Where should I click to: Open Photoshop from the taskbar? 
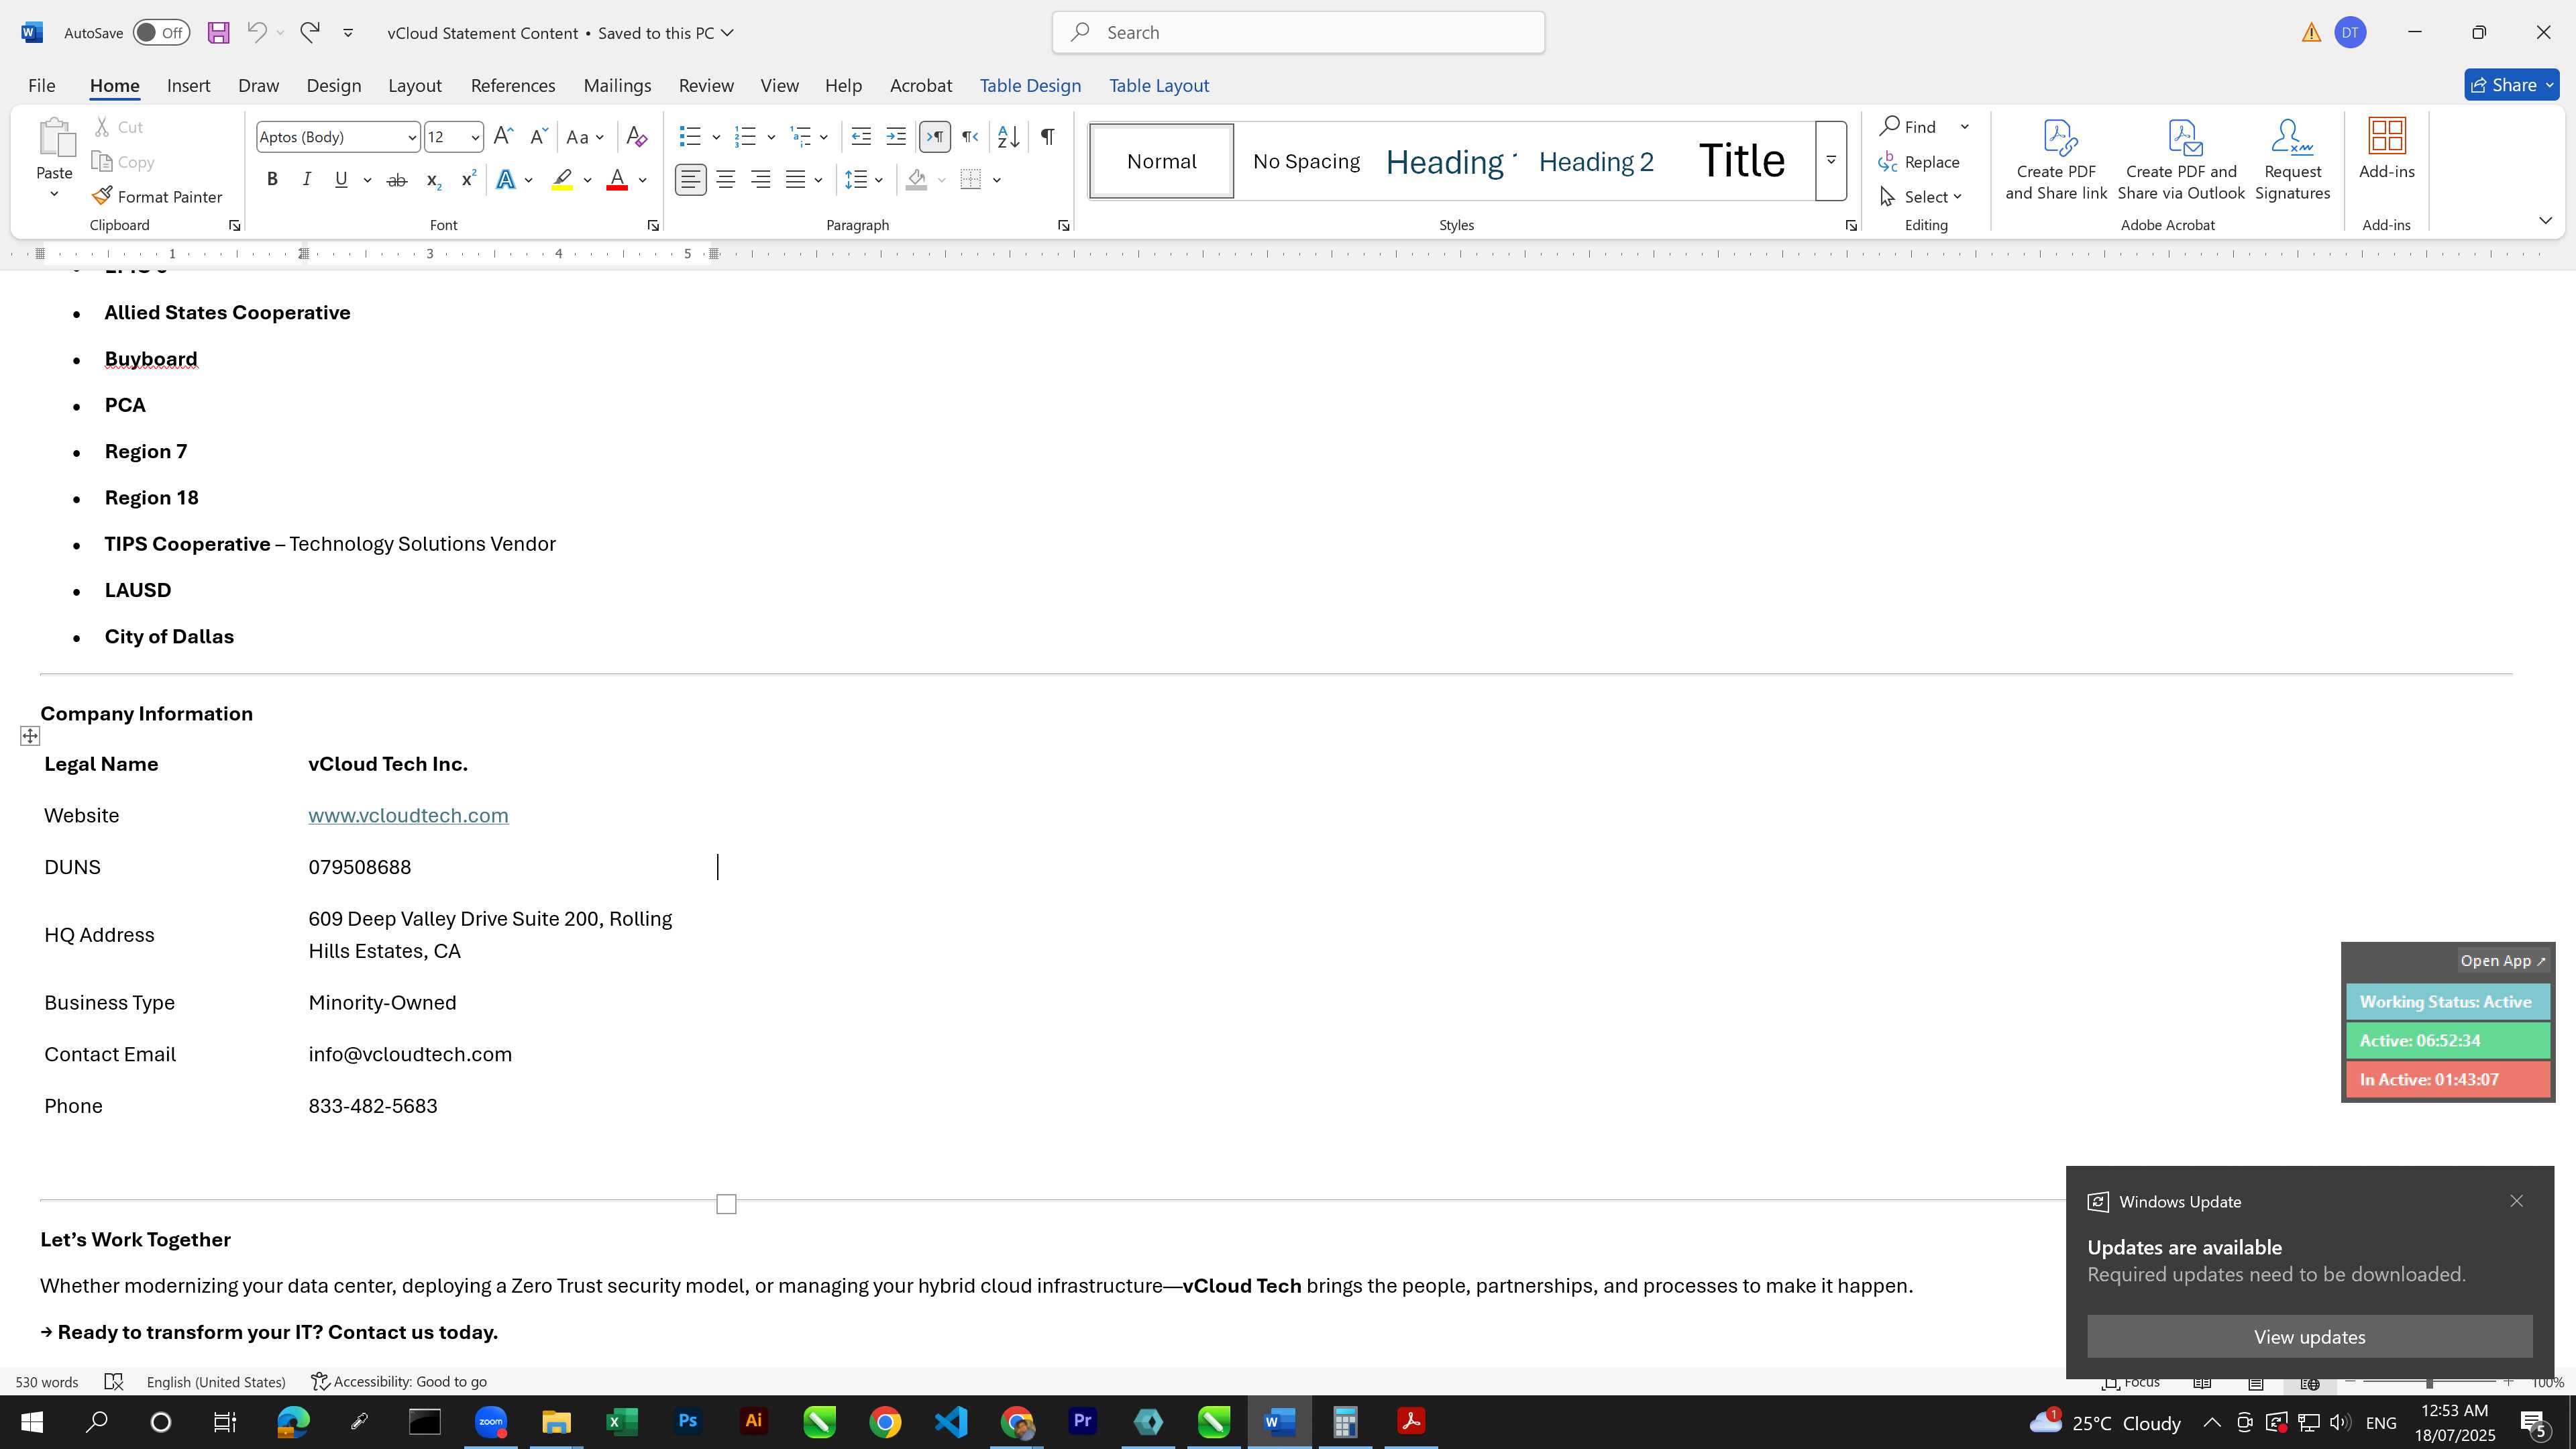(688, 1422)
